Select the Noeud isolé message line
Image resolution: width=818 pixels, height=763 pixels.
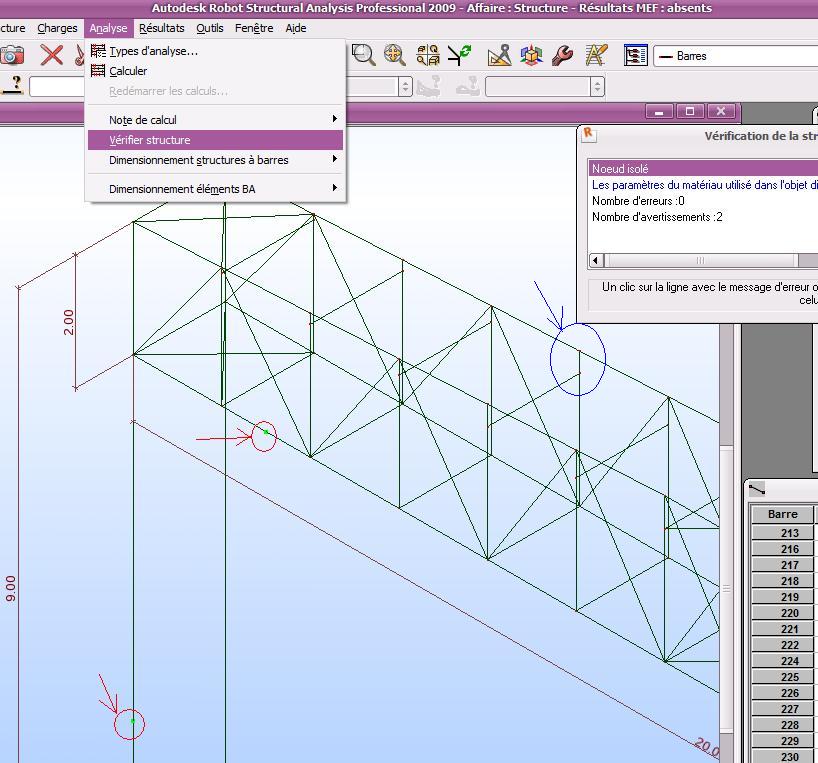pos(704,168)
